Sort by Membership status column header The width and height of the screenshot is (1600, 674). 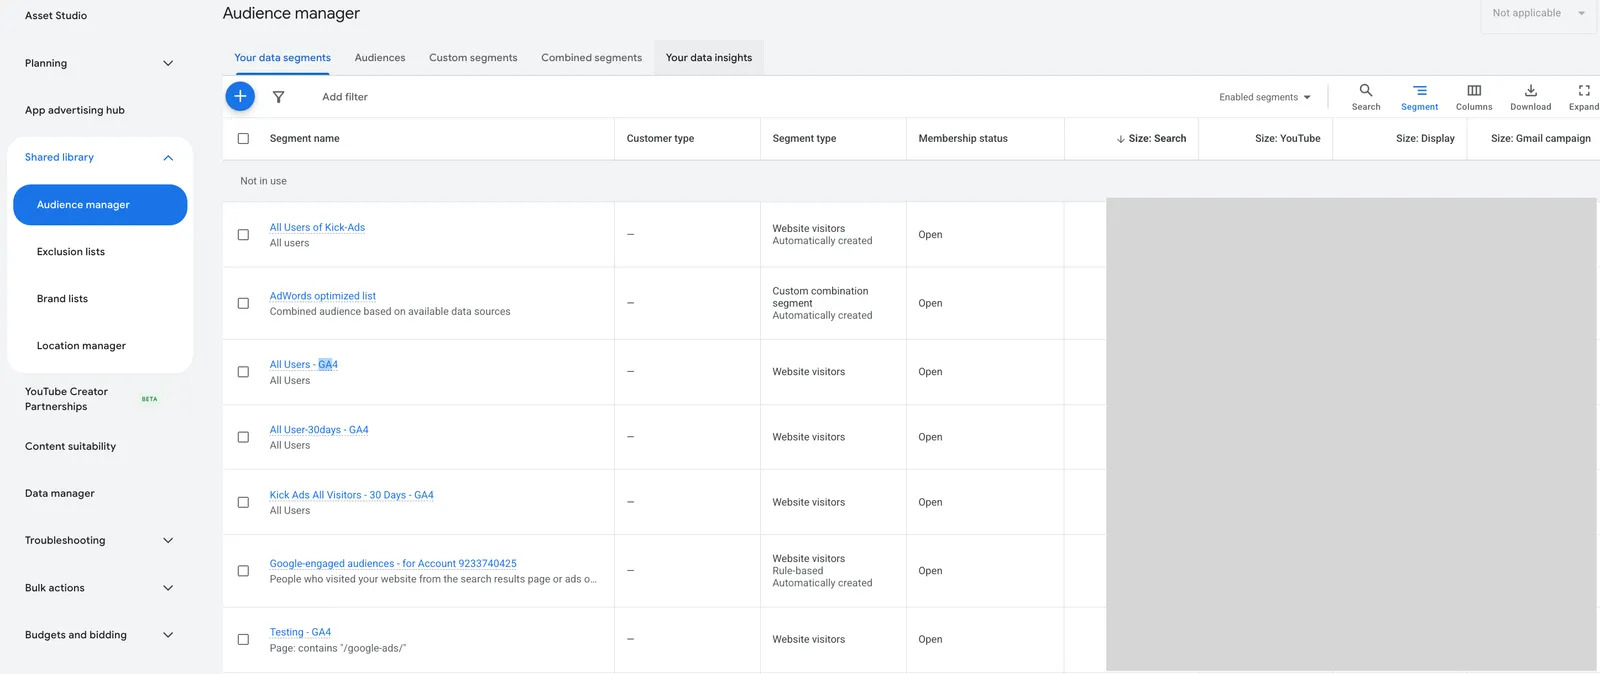[963, 139]
